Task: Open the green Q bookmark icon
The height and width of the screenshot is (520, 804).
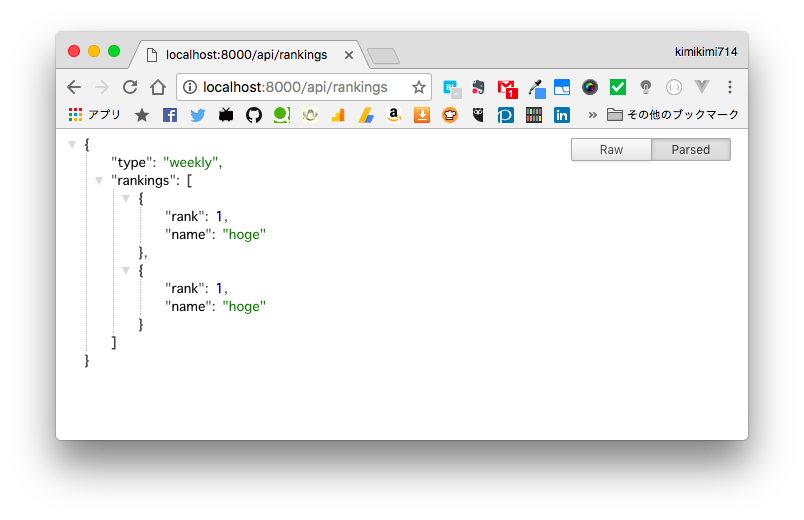Action: 282,115
